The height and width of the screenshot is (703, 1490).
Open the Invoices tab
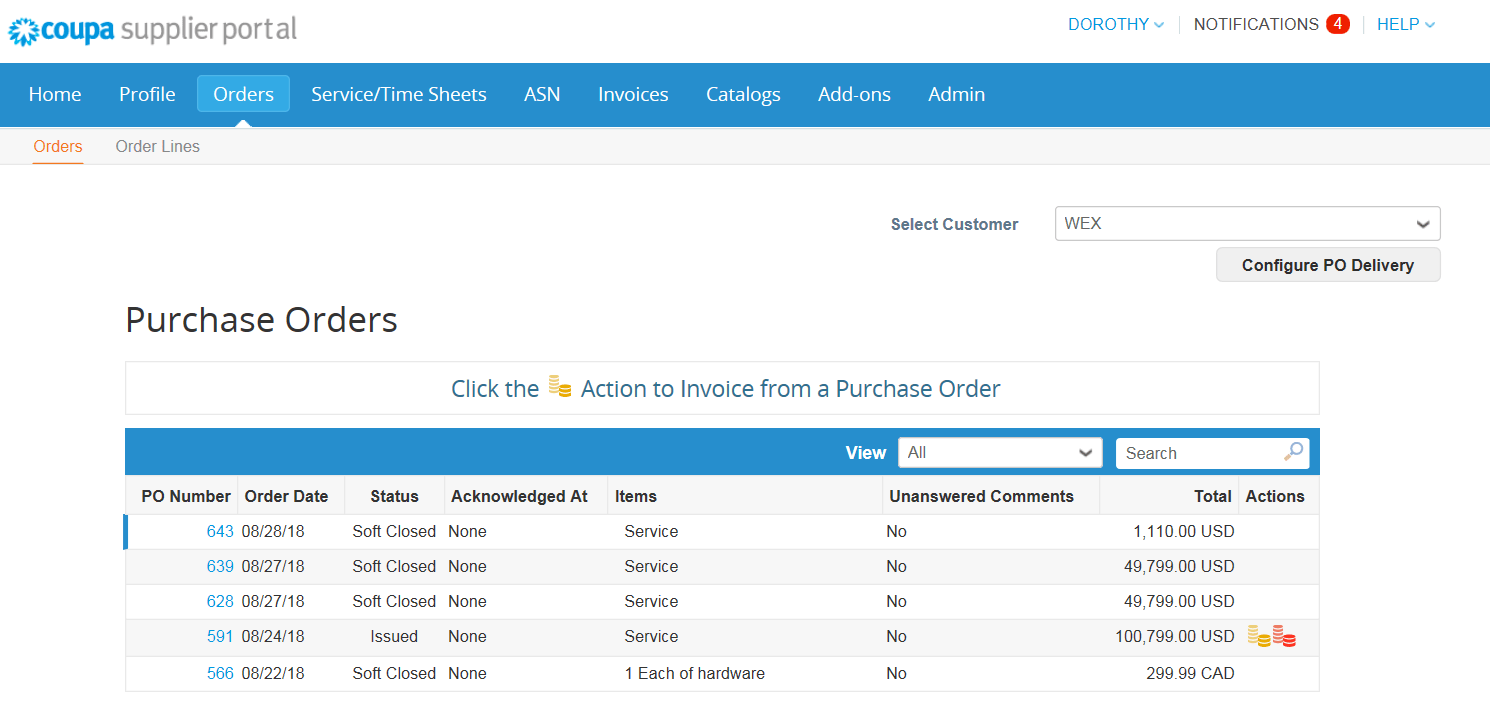point(633,94)
